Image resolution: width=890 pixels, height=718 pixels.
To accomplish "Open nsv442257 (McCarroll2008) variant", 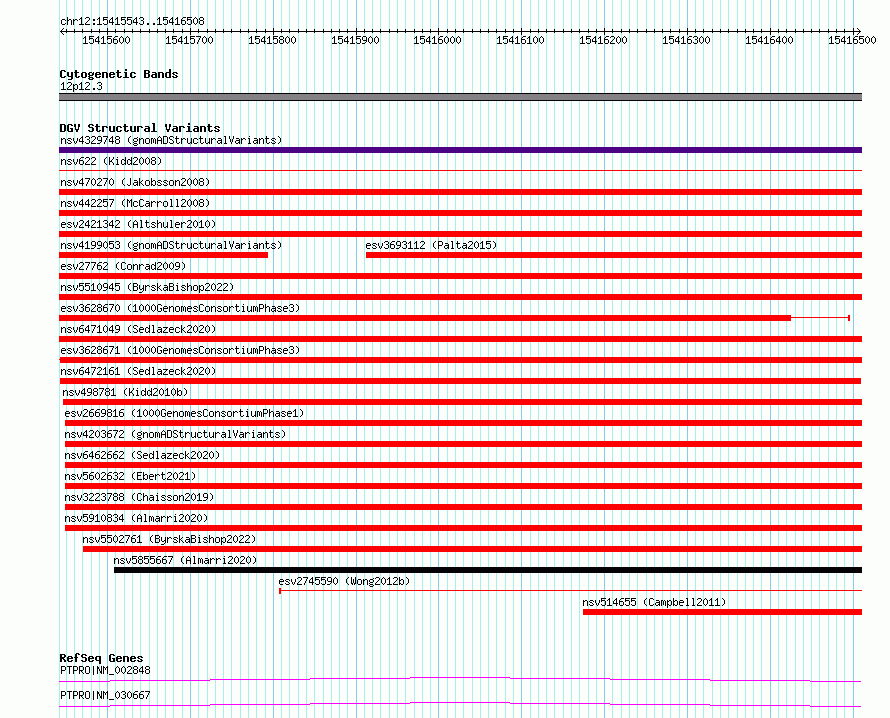I will [x=135, y=203].
